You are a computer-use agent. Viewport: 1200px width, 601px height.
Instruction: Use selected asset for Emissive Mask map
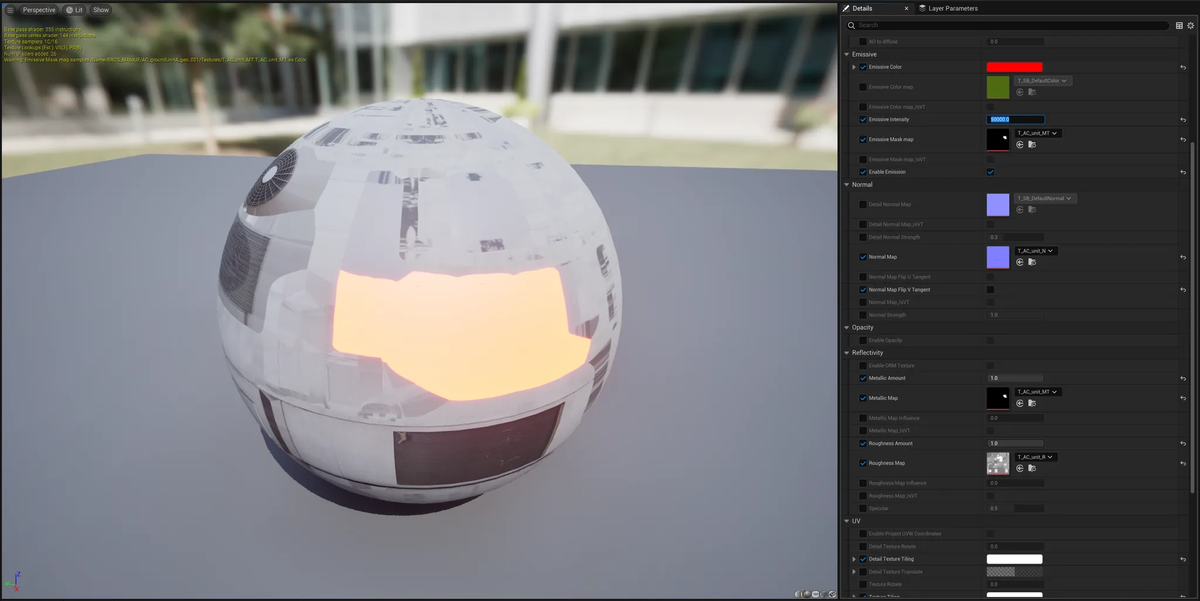[x=1020, y=144]
